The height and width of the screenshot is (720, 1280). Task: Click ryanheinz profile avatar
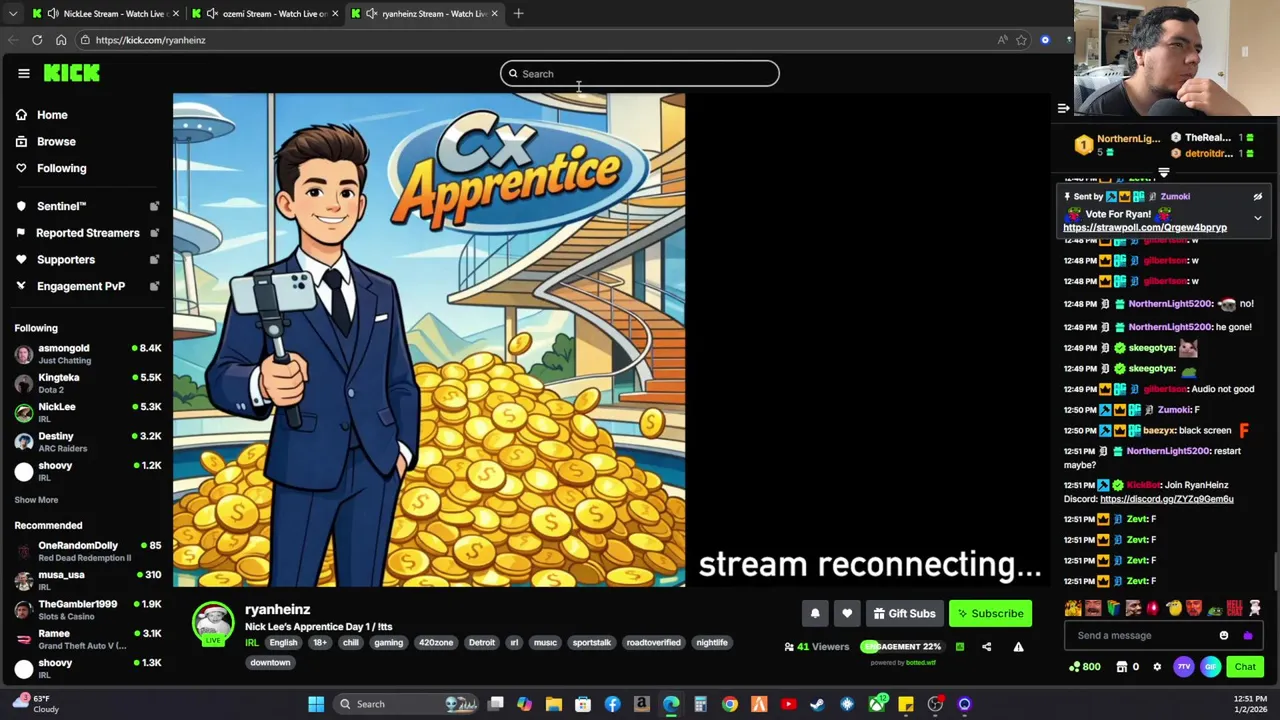coord(213,623)
